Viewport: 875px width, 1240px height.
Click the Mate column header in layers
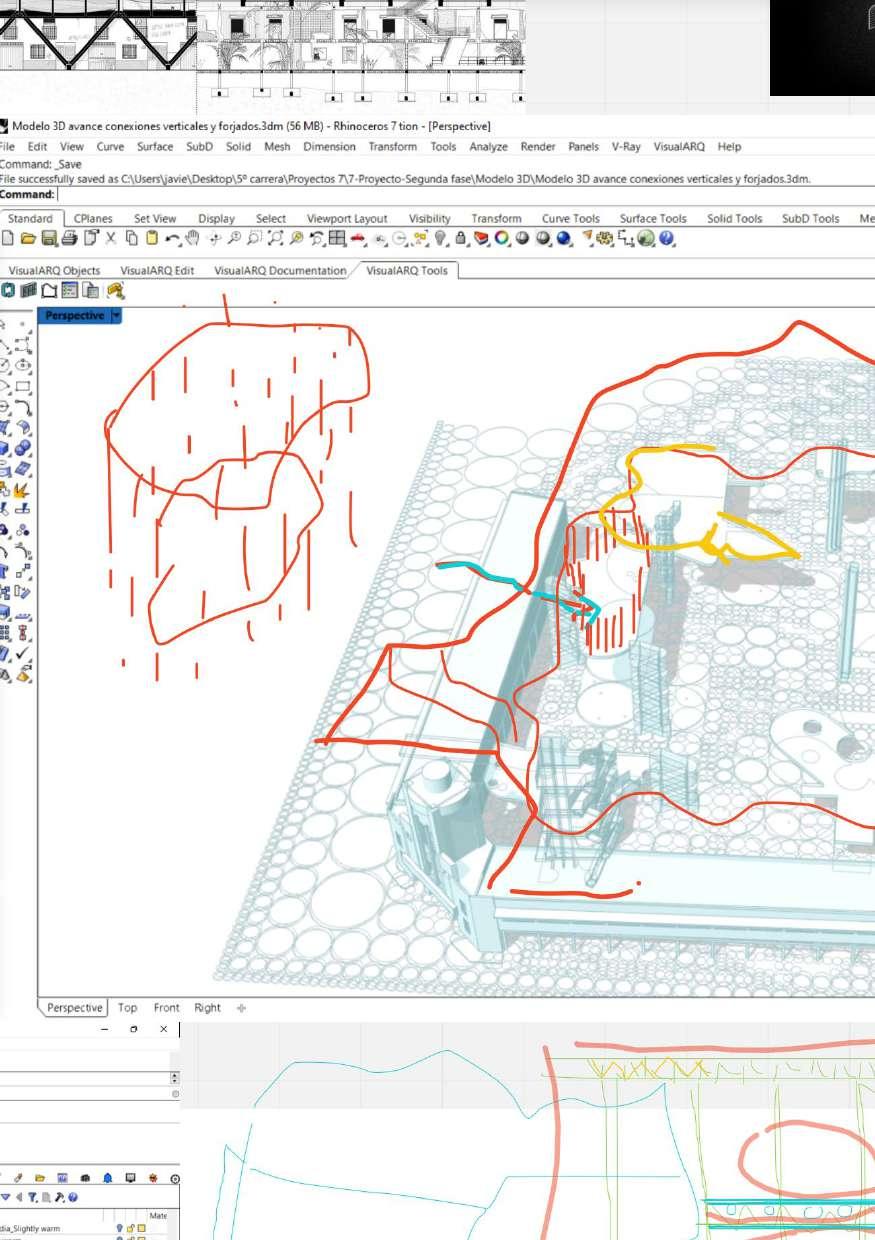[x=158, y=1216]
